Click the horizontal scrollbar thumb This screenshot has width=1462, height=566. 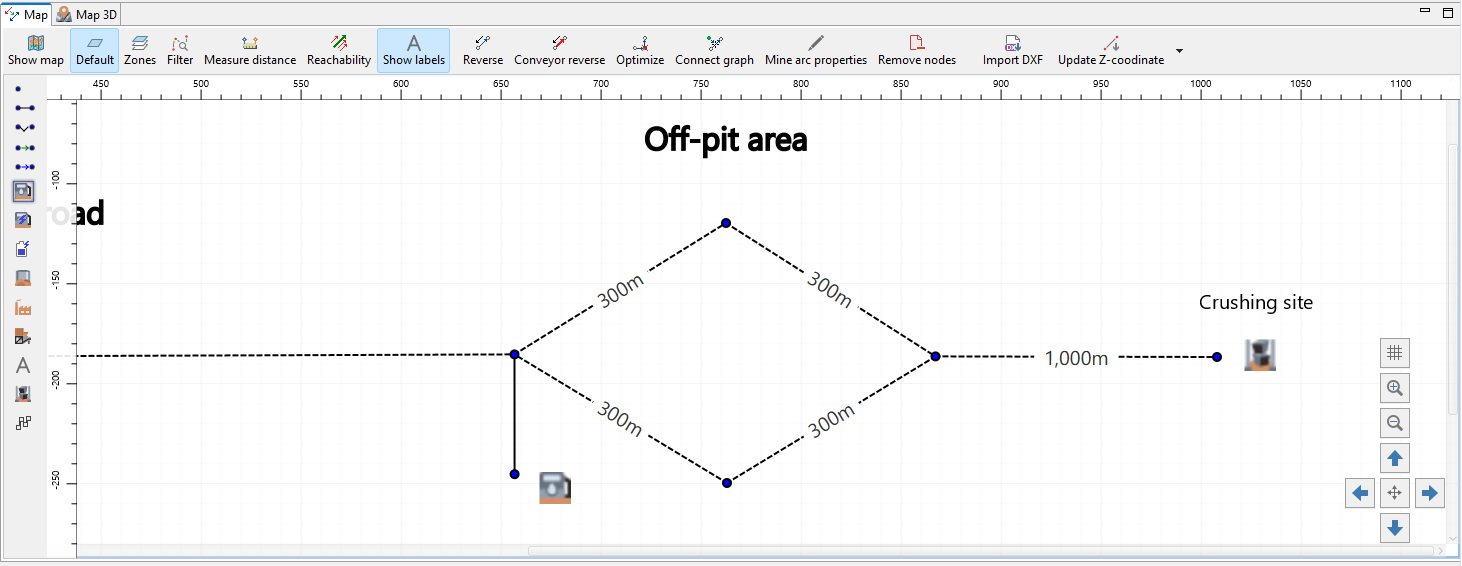pyautogui.click(x=980, y=551)
